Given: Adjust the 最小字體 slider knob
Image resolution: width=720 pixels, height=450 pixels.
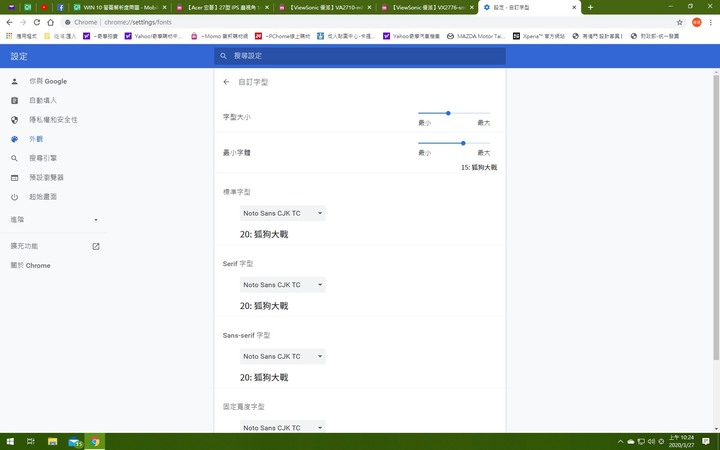Looking at the screenshot, I should [463, 143].
